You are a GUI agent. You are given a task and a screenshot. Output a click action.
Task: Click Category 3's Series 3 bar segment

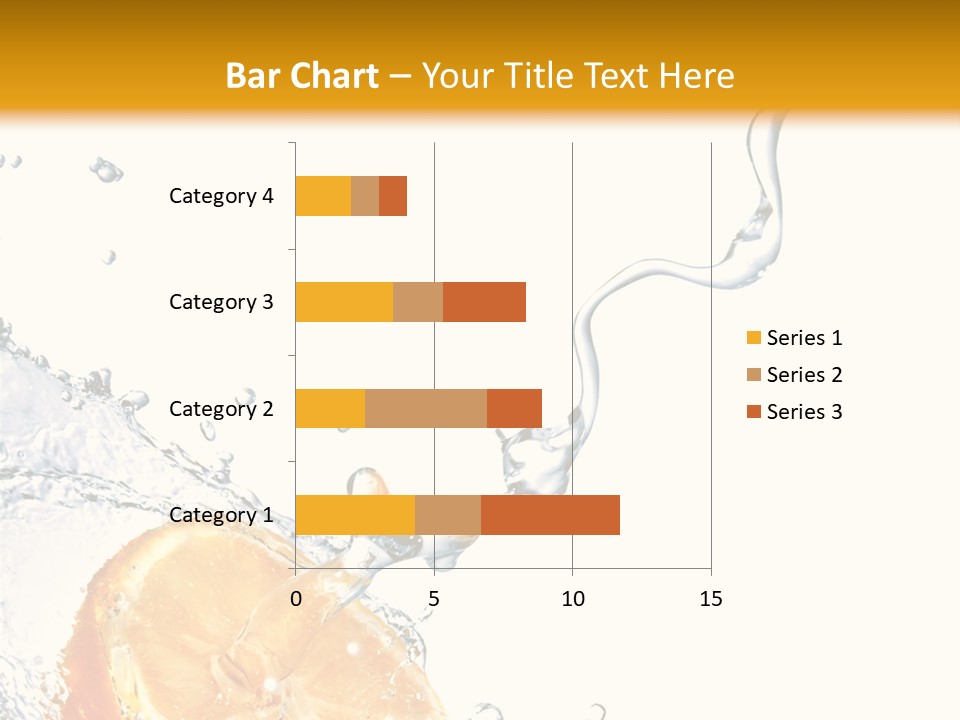point(484,302)
